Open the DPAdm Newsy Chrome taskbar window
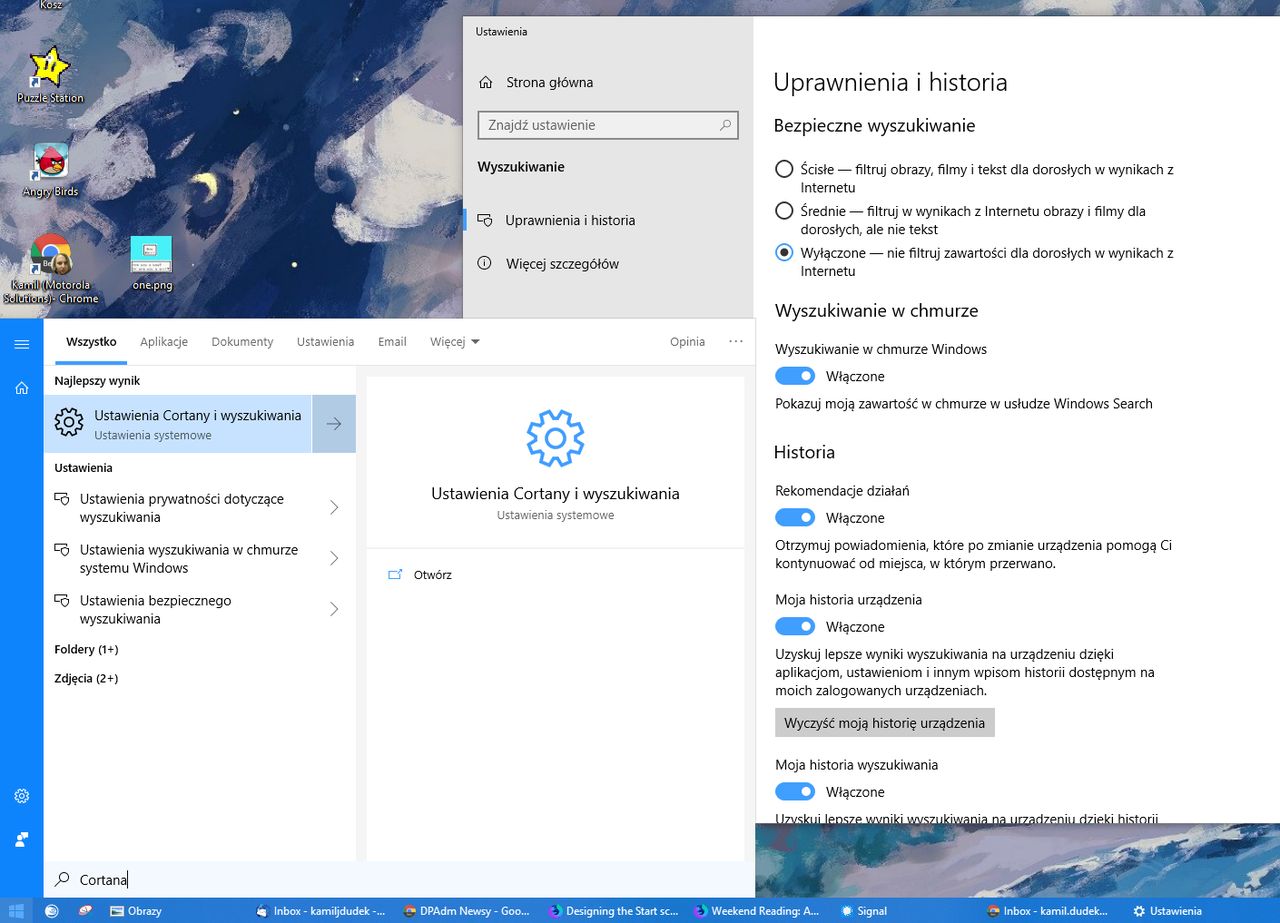Image resolution: width=1280 pixels, height=923 pixels. [x=467, y=911]
